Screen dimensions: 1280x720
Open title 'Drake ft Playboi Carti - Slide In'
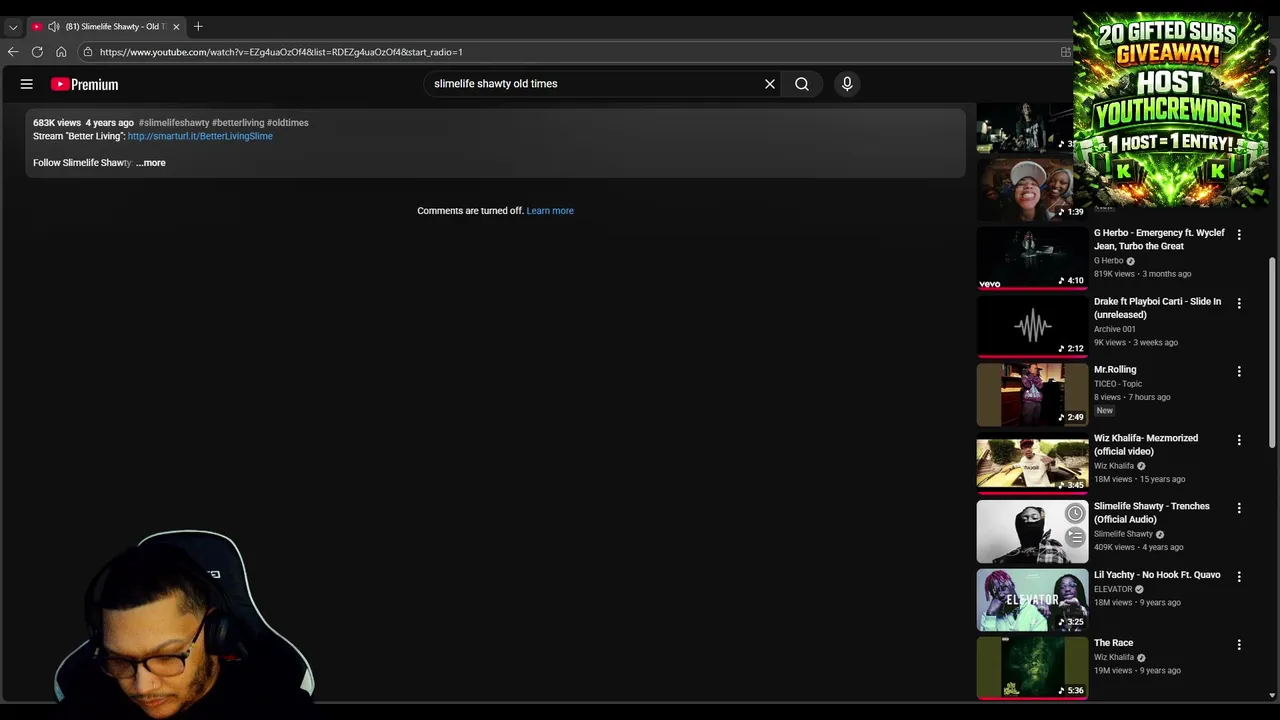click(x=1157, y=308)
